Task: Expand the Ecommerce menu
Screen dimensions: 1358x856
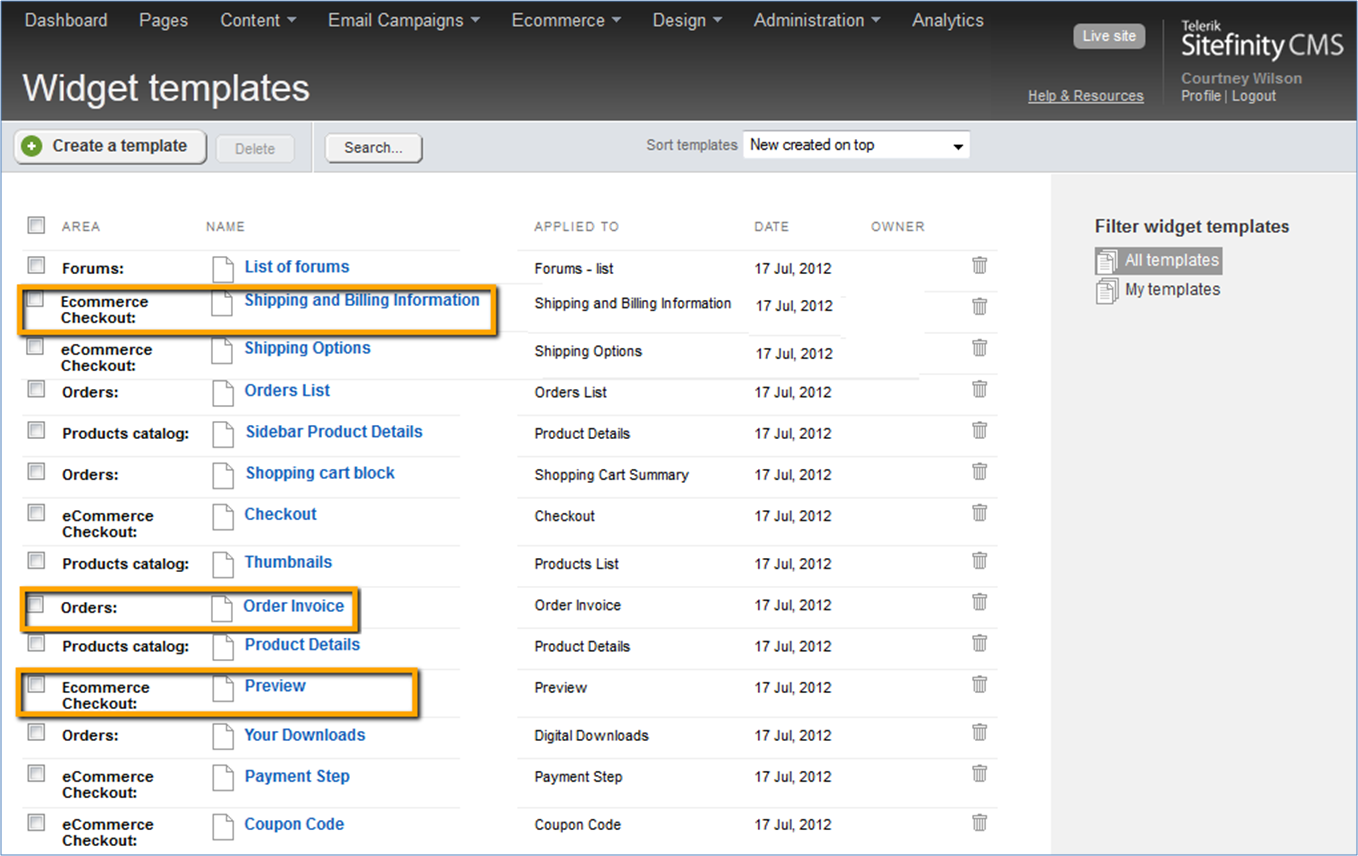Action: (566, 20)
